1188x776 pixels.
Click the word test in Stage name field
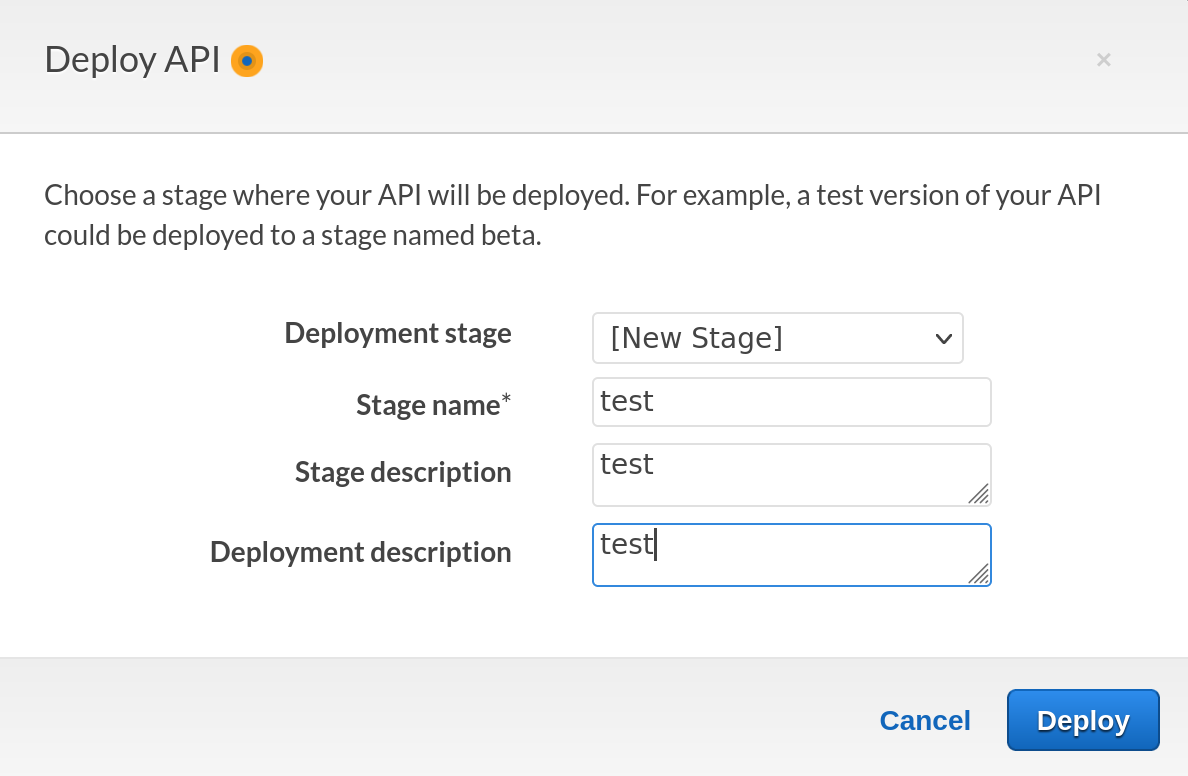tap(627, 402)
